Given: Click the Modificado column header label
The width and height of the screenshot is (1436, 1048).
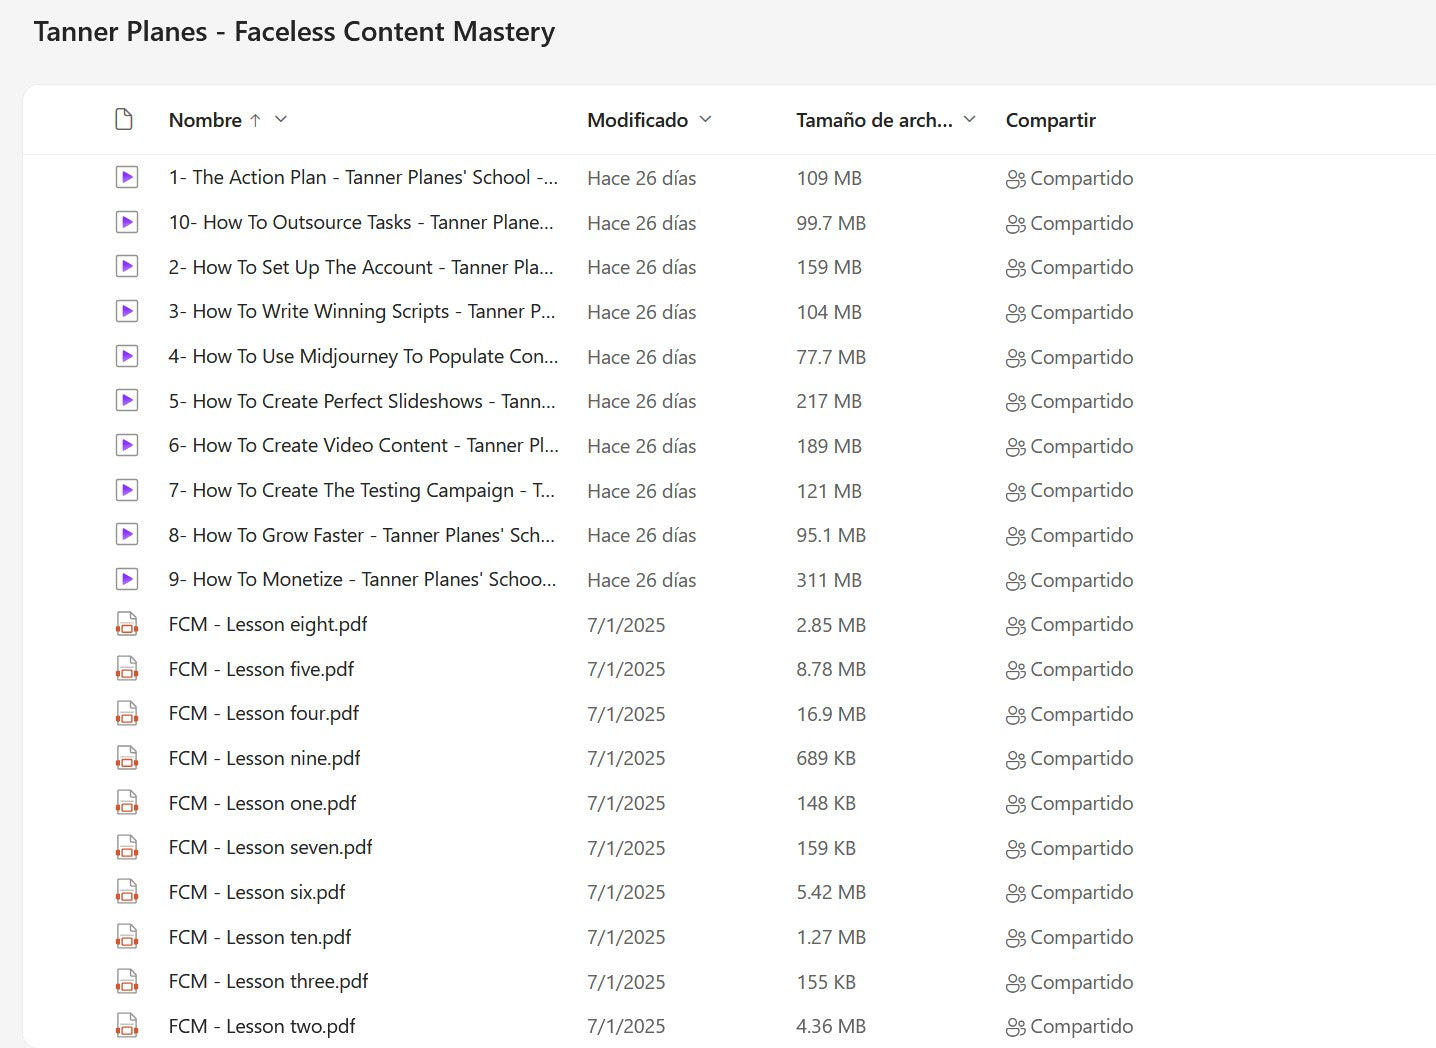Looking at the screenshot, I should [637, 120].
